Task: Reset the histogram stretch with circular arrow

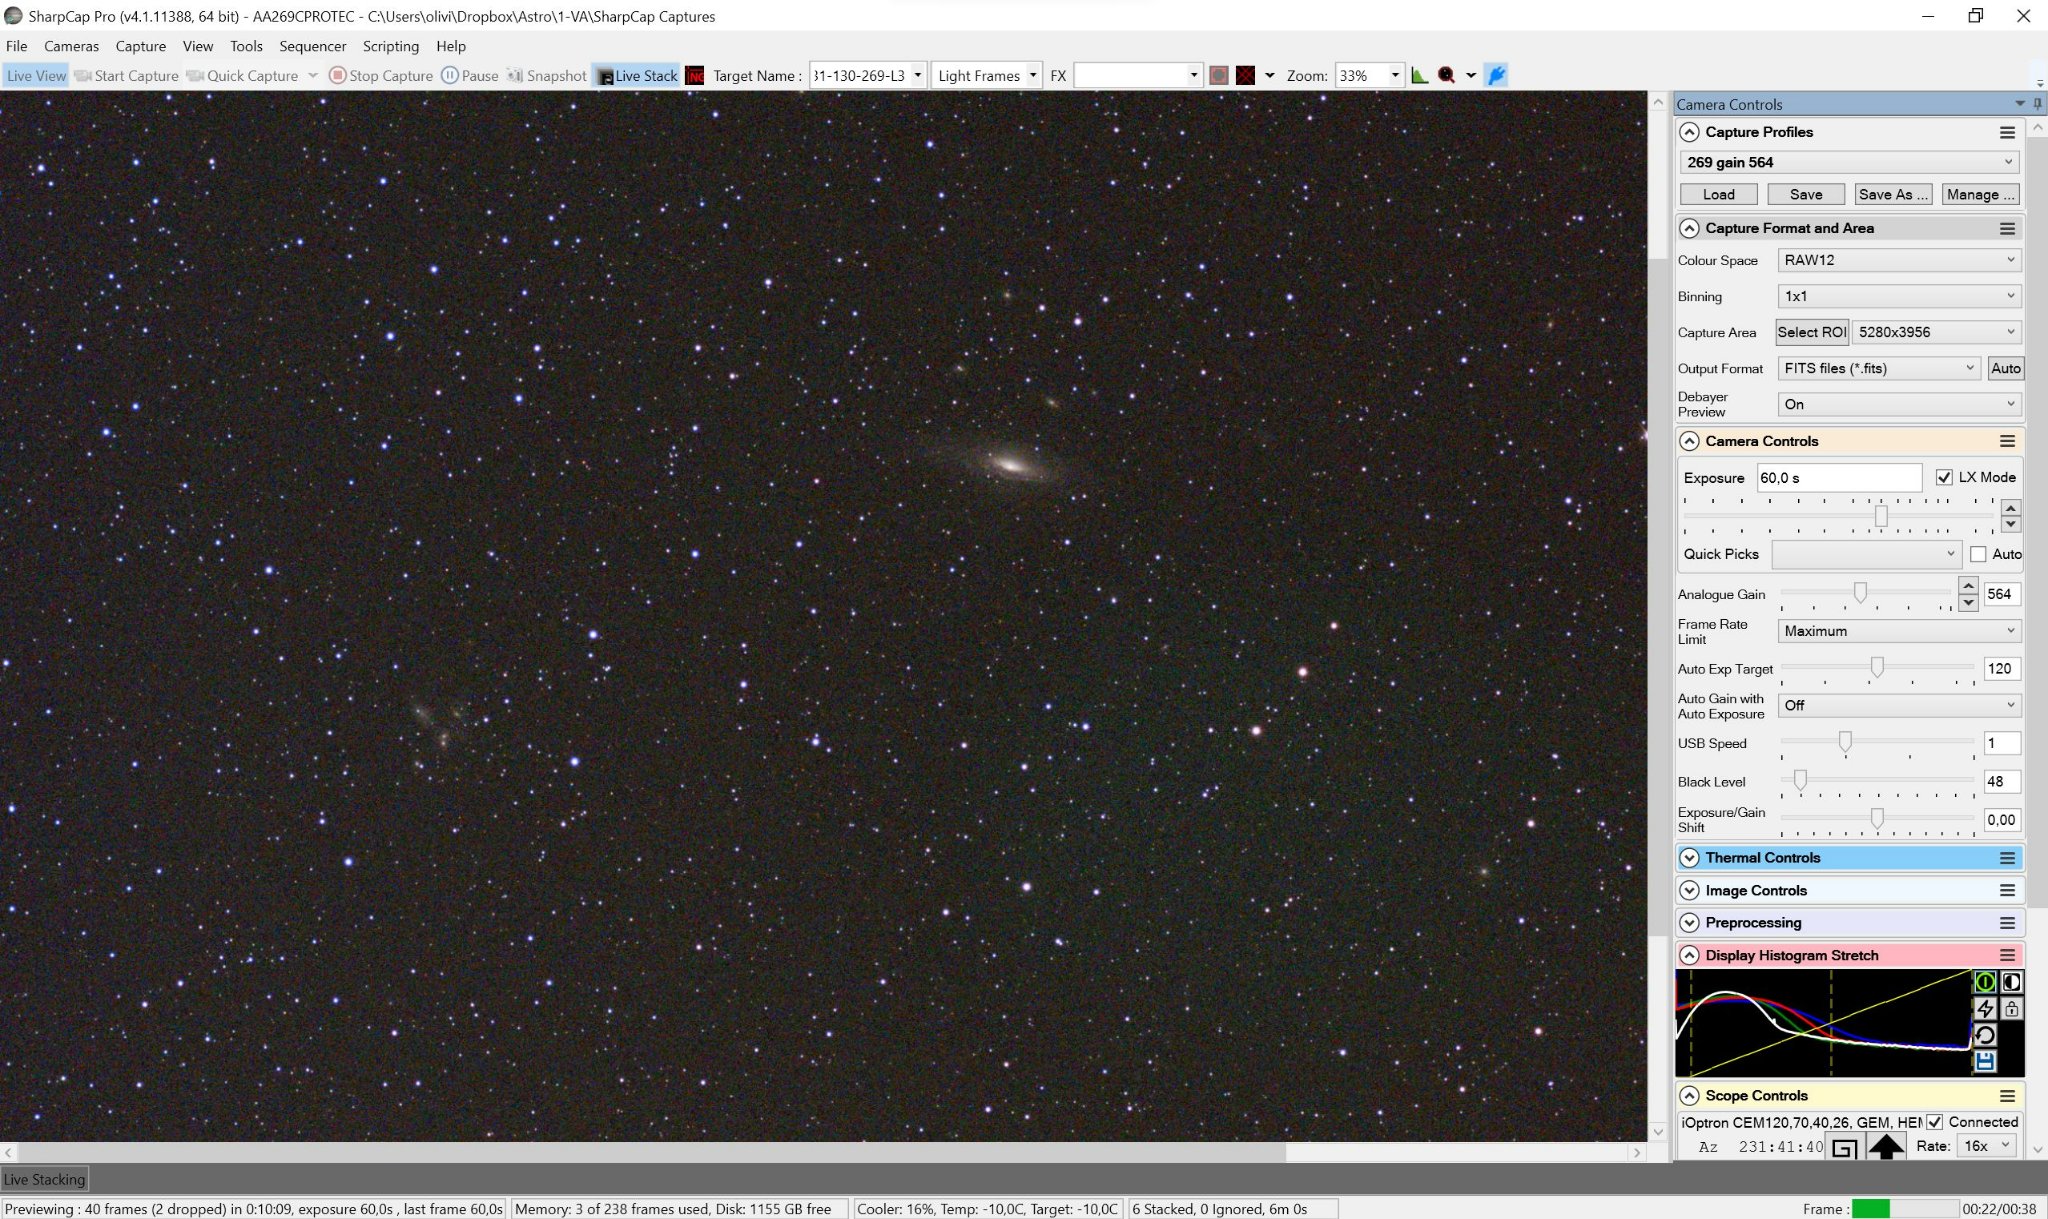Action: (x=1985, y=1035)
